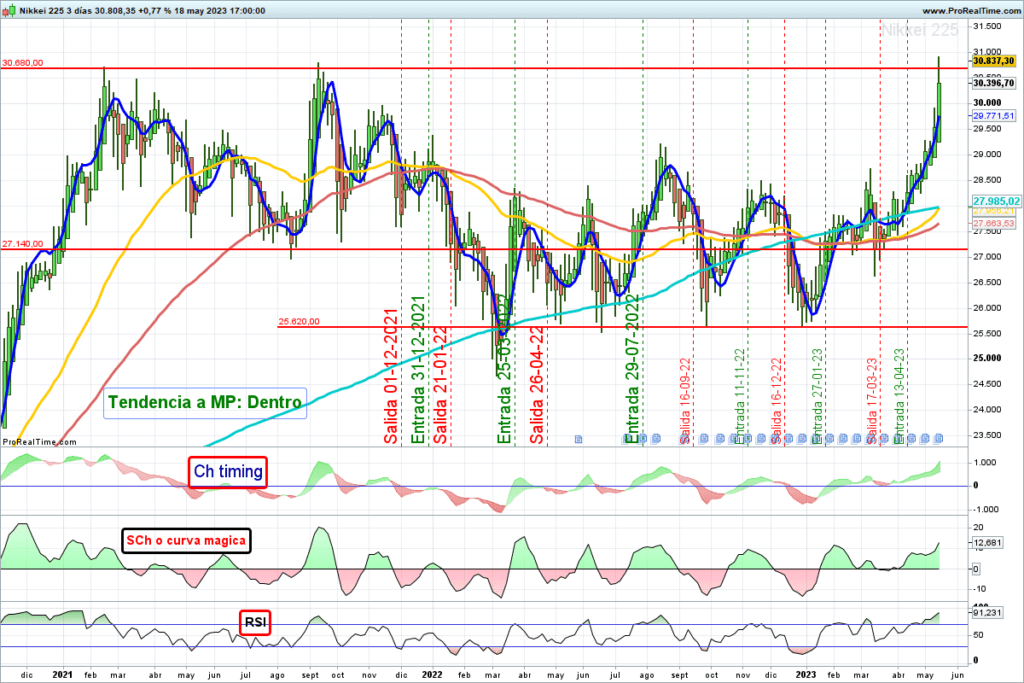Click the Nikkei 225 3 días title text

[x=56, y=10]
